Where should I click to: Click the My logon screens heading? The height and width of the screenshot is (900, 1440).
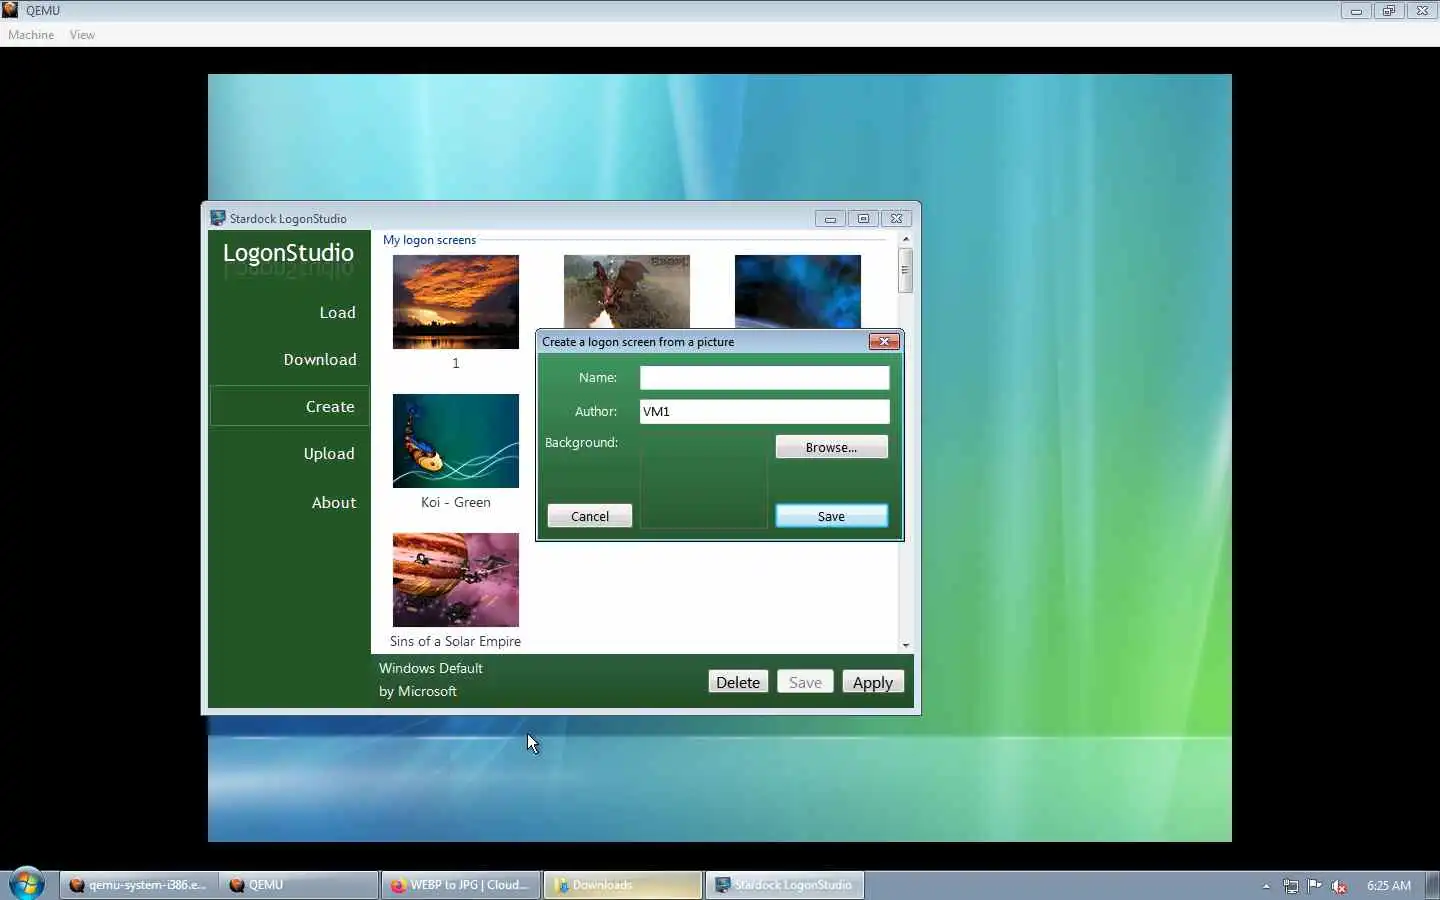429,240
